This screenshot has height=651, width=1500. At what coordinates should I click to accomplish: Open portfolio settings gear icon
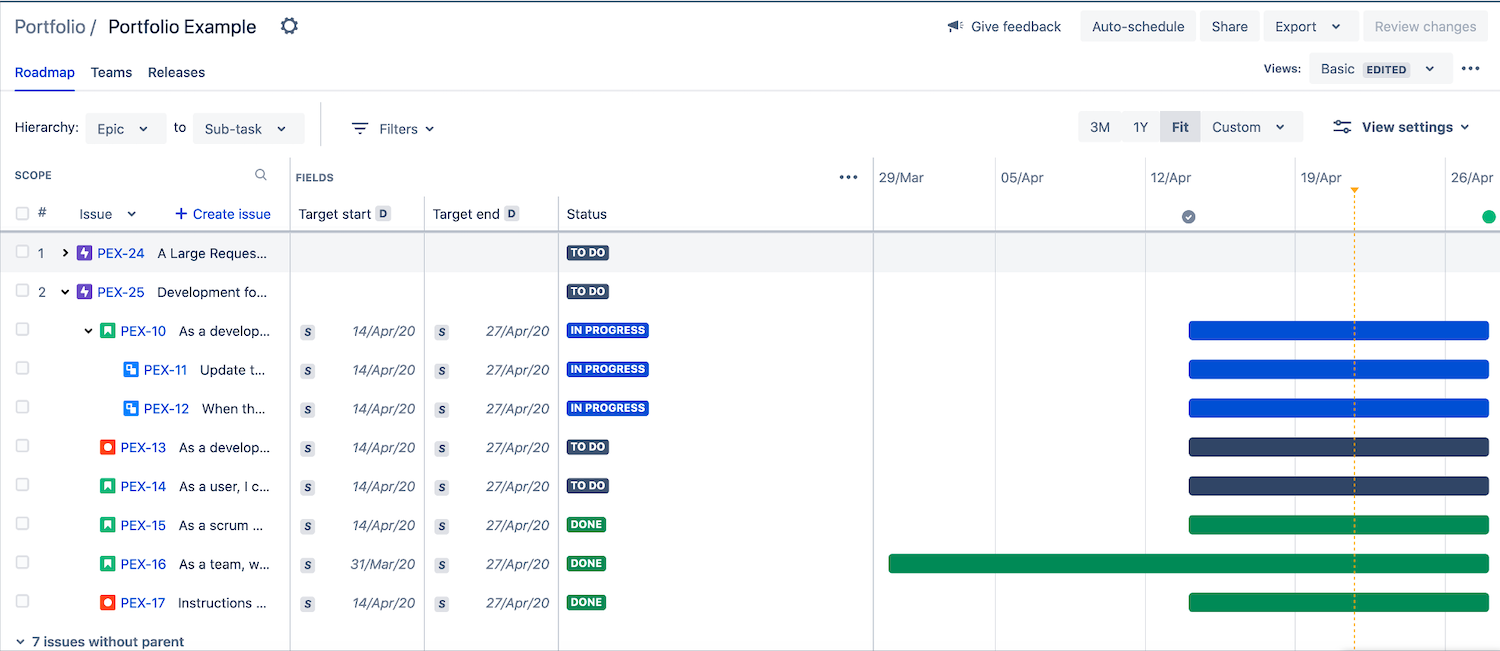[289, 26]
